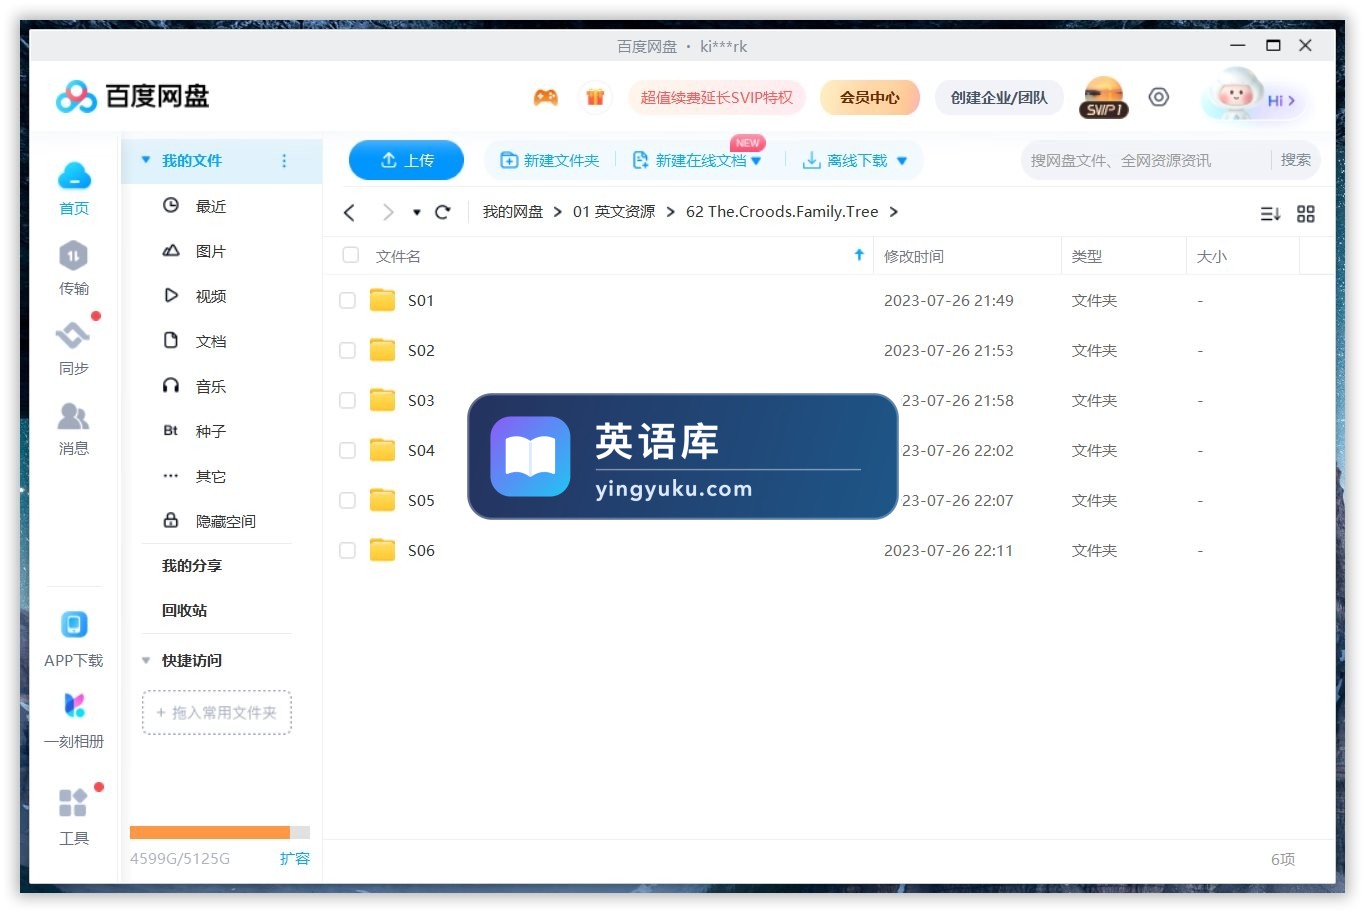The image size is (1365, 913).
Task: Open 回收站 in the sidebar
Action: coord(185,610)
